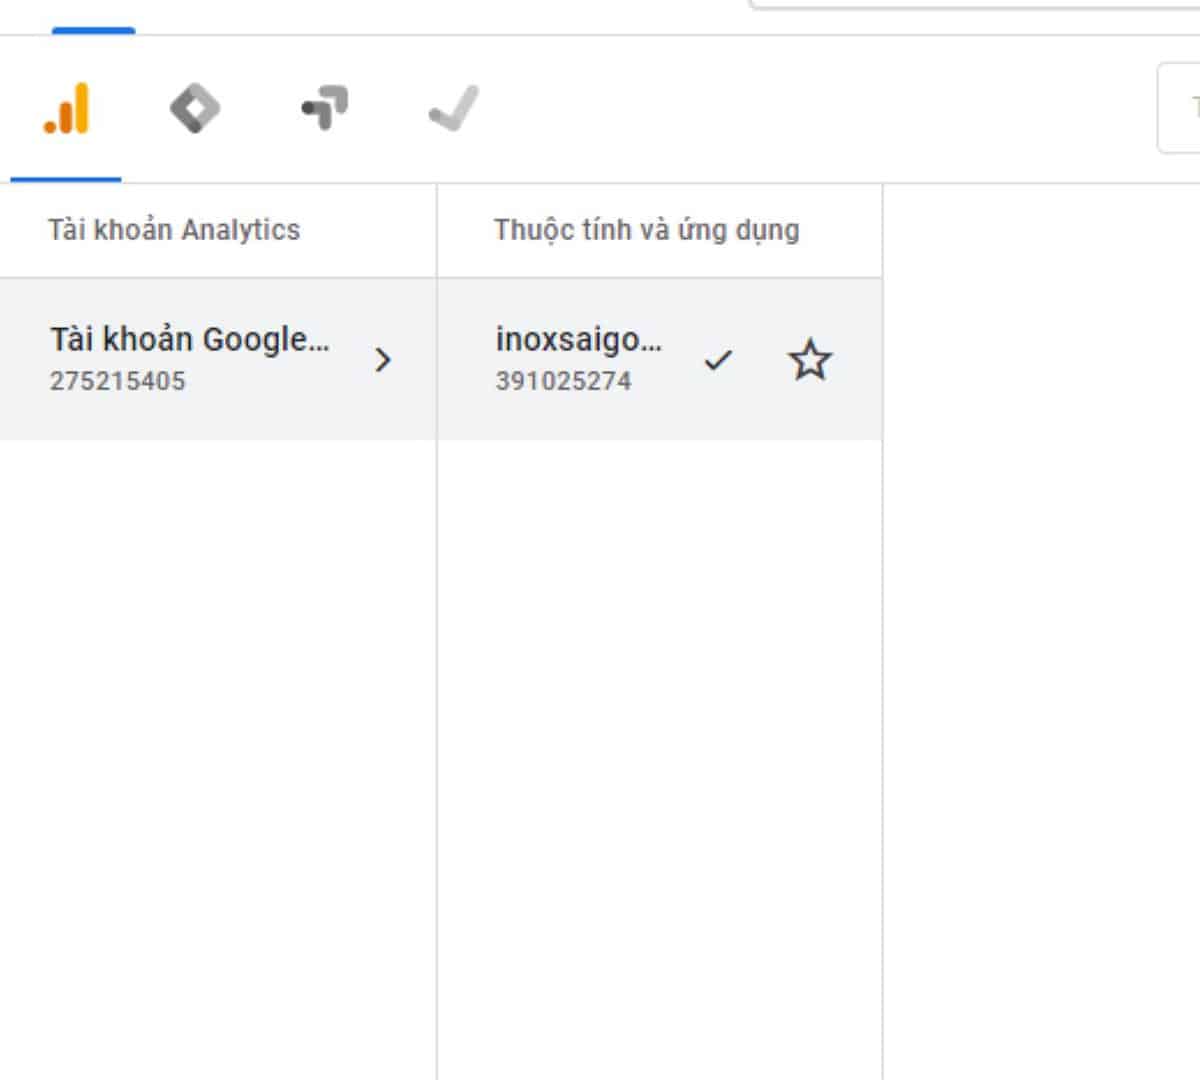This screenshot has height=1080, width=1200.
Task: Open the Surveys checkmark icon tab
Action: pos(453,109)
